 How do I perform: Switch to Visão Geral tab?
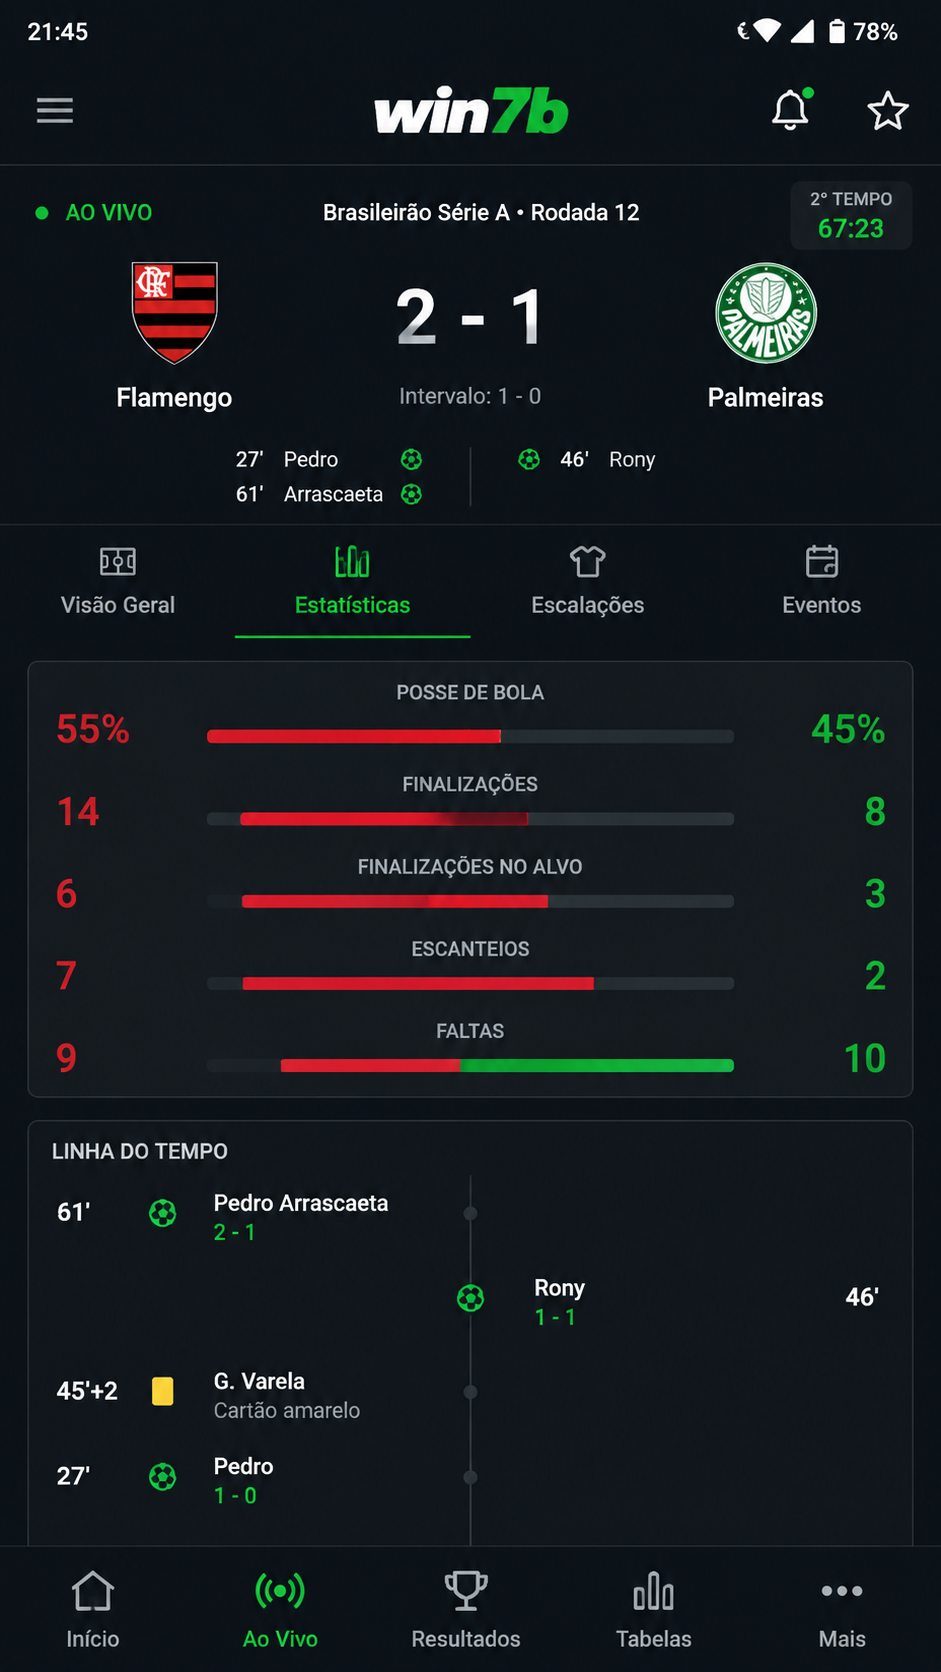pyautogui.click(x=118, y=581)
